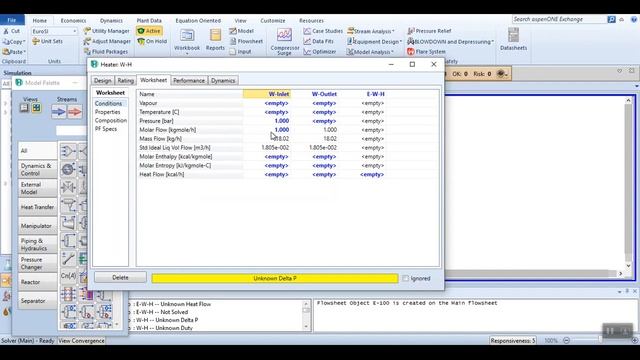Open status indicator dropdown beside Risk
Screen dimensions: 640x360
click(502, 74)
